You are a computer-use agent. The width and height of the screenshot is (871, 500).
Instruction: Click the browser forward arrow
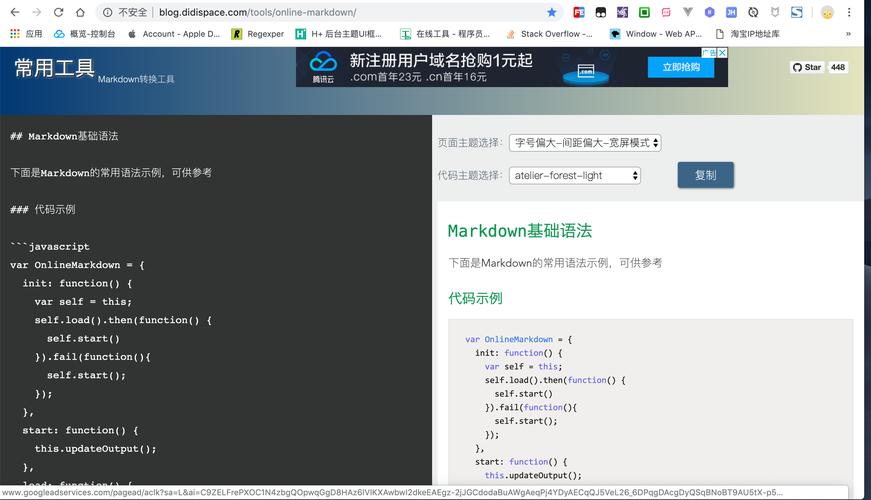click(37, 12)
